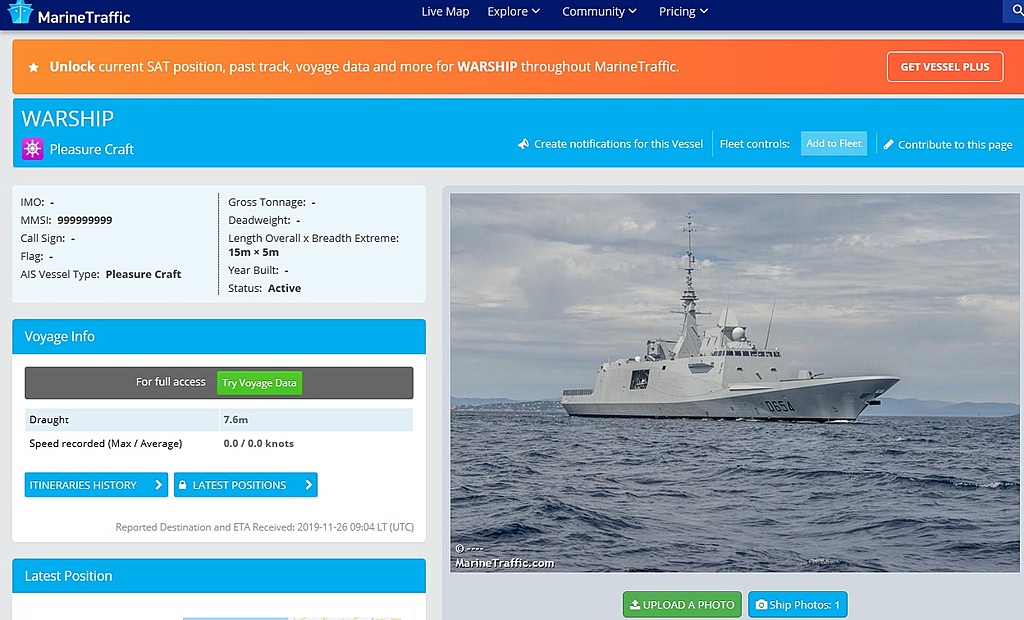
Task: Expand the Community dropdown chevron
Action: coord(632,11)
